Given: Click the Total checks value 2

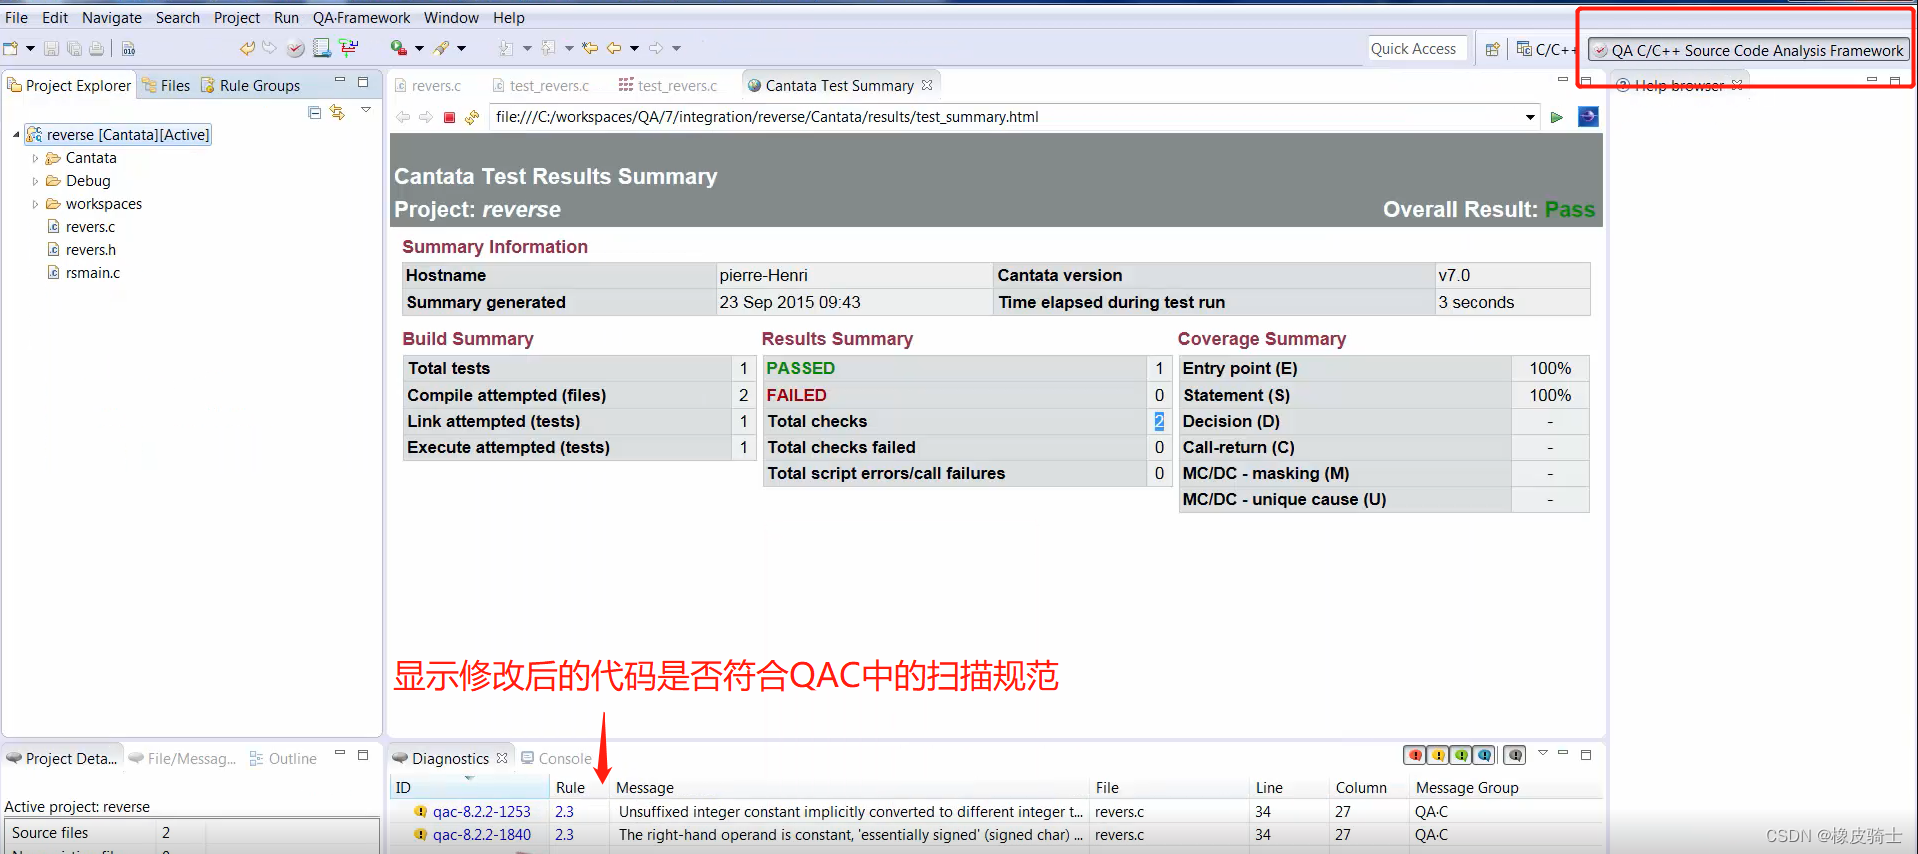Looking at the screenshot, I should pyautogui.click(x=1159, y=421).
